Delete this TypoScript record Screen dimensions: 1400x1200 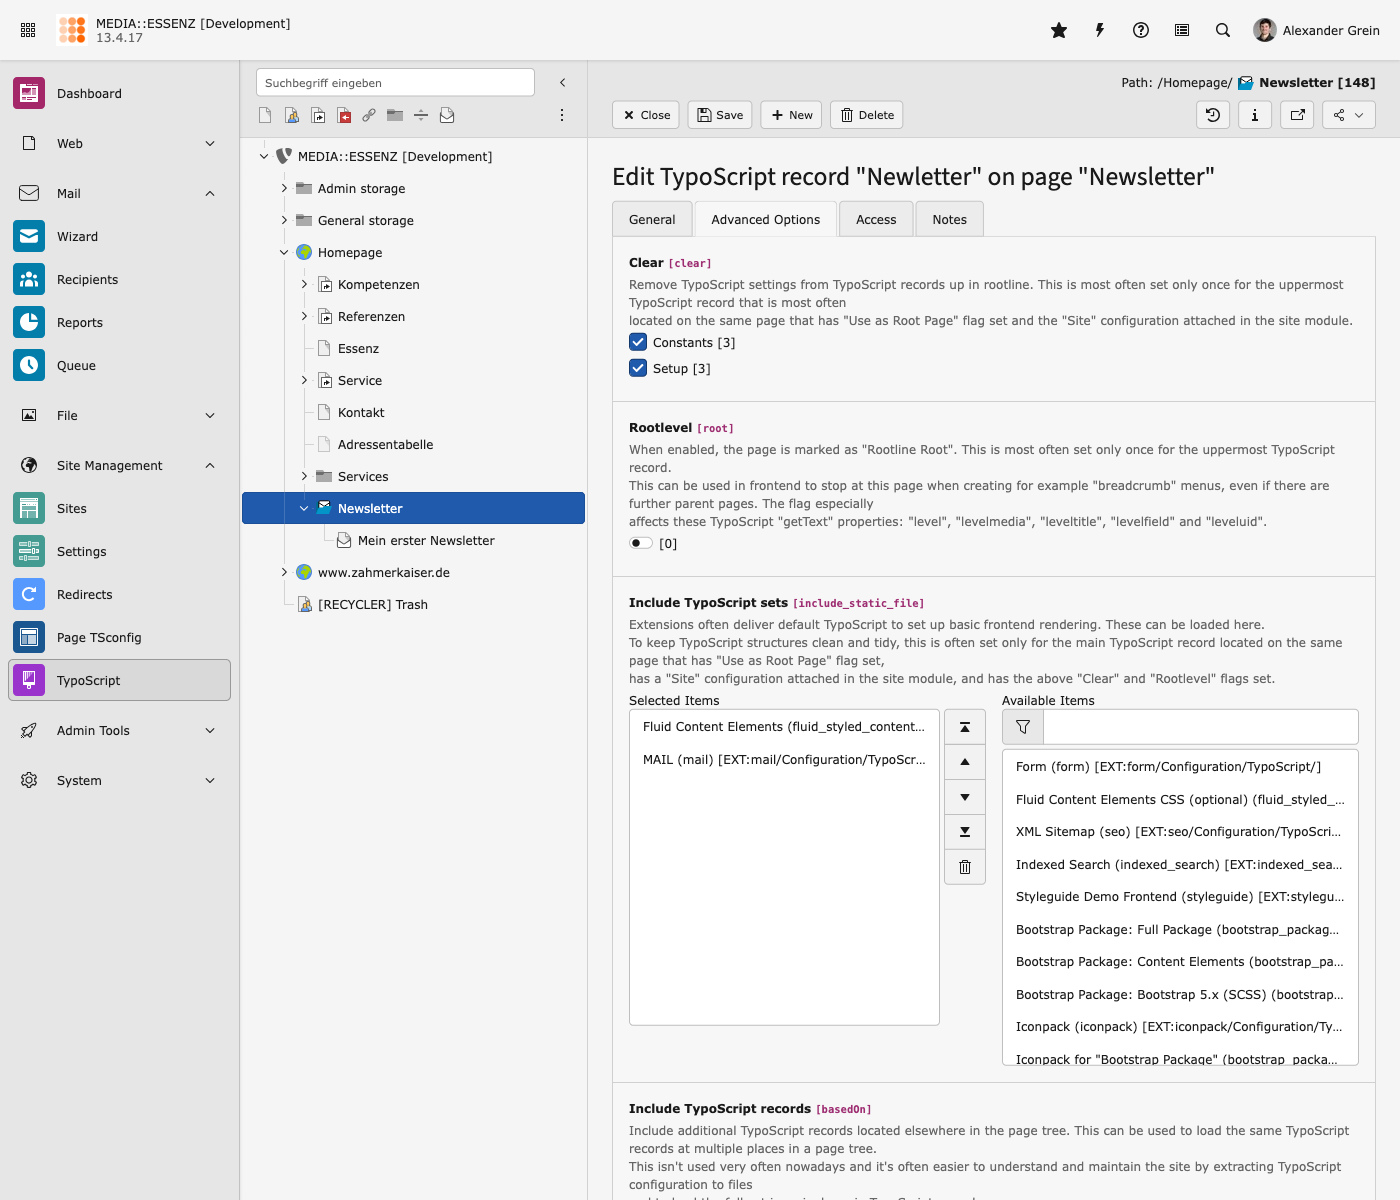tap(867, 115)
